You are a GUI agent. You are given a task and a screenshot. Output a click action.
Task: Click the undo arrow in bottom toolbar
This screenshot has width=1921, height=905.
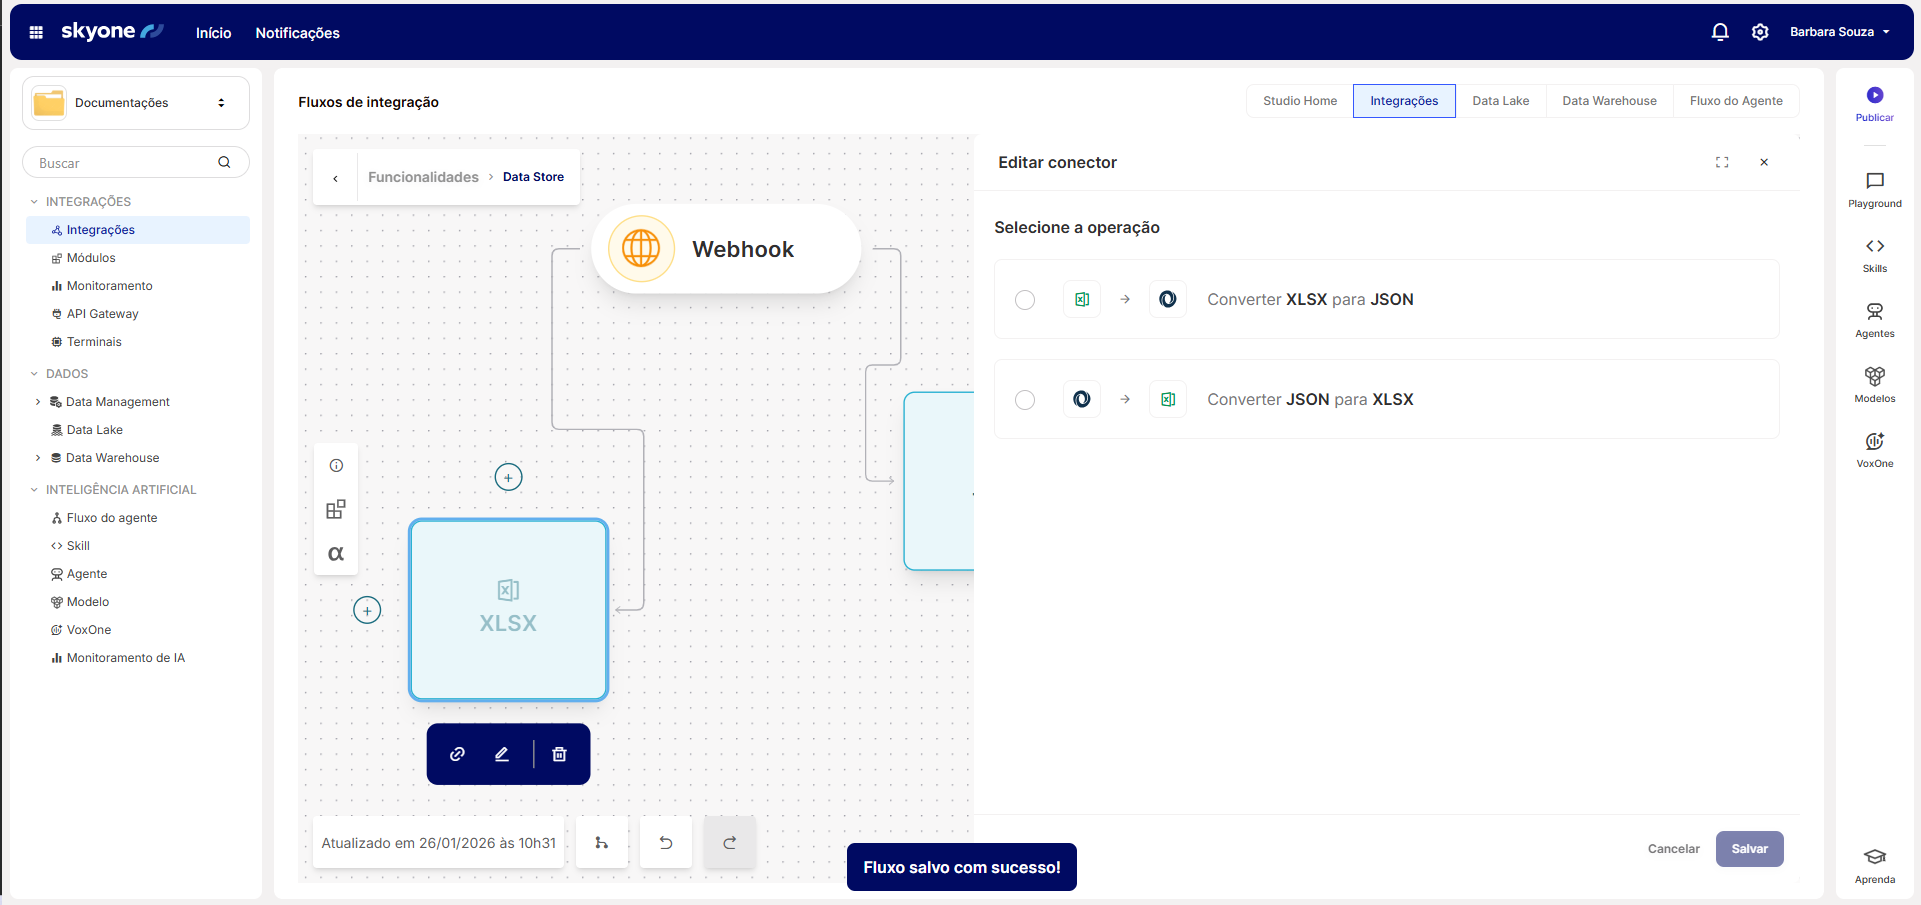666,843
